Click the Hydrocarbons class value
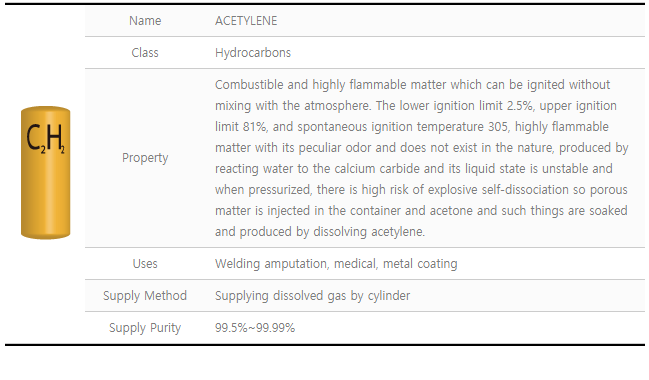This screenshot has height=380, width=649. coord(253,53)
